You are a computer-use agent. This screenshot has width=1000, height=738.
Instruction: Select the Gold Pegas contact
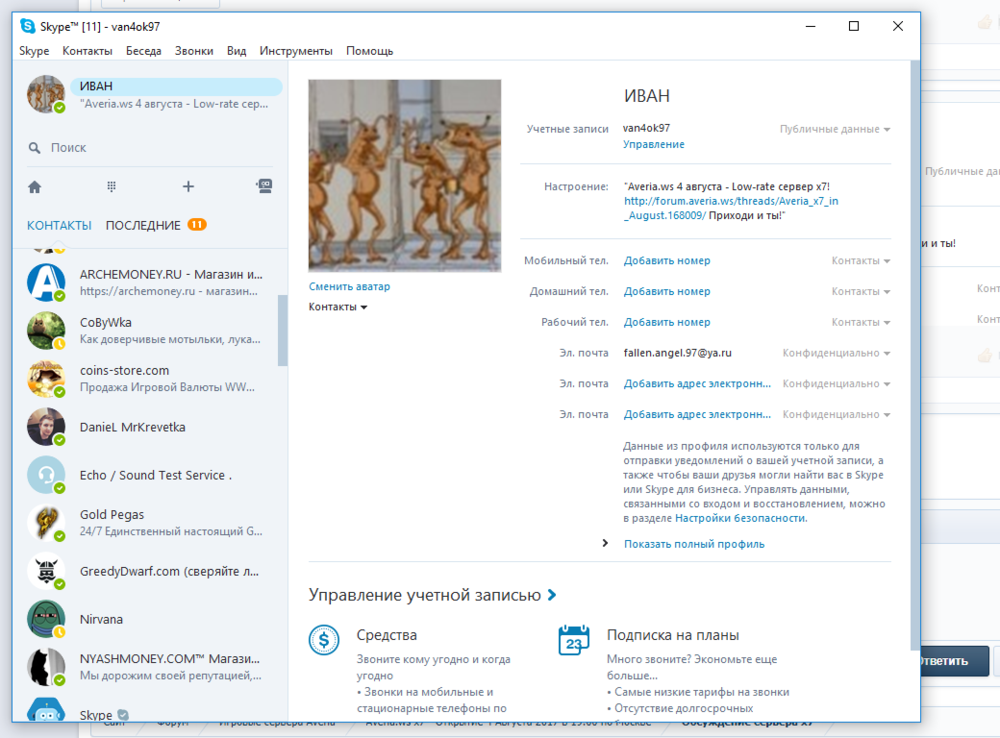tap(155, 523)
